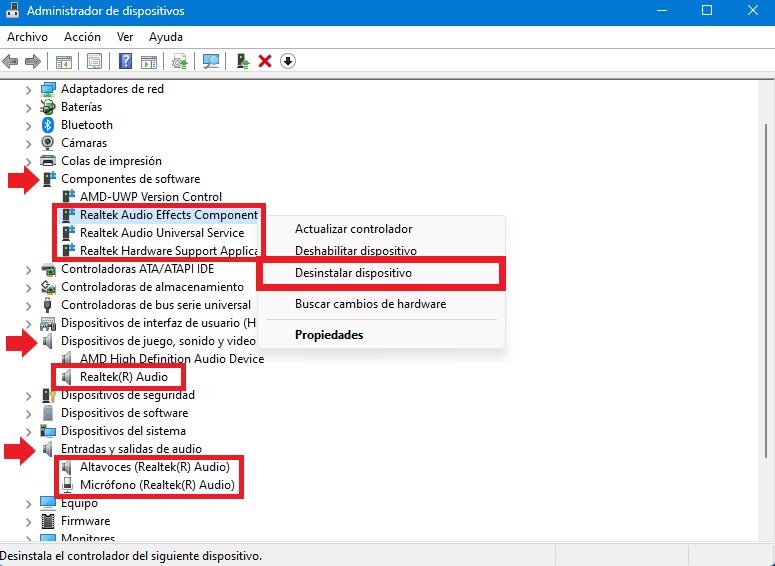Choose Actualizar controlador from context menu
Screen dimensions: 775x566
pos(381,229)
